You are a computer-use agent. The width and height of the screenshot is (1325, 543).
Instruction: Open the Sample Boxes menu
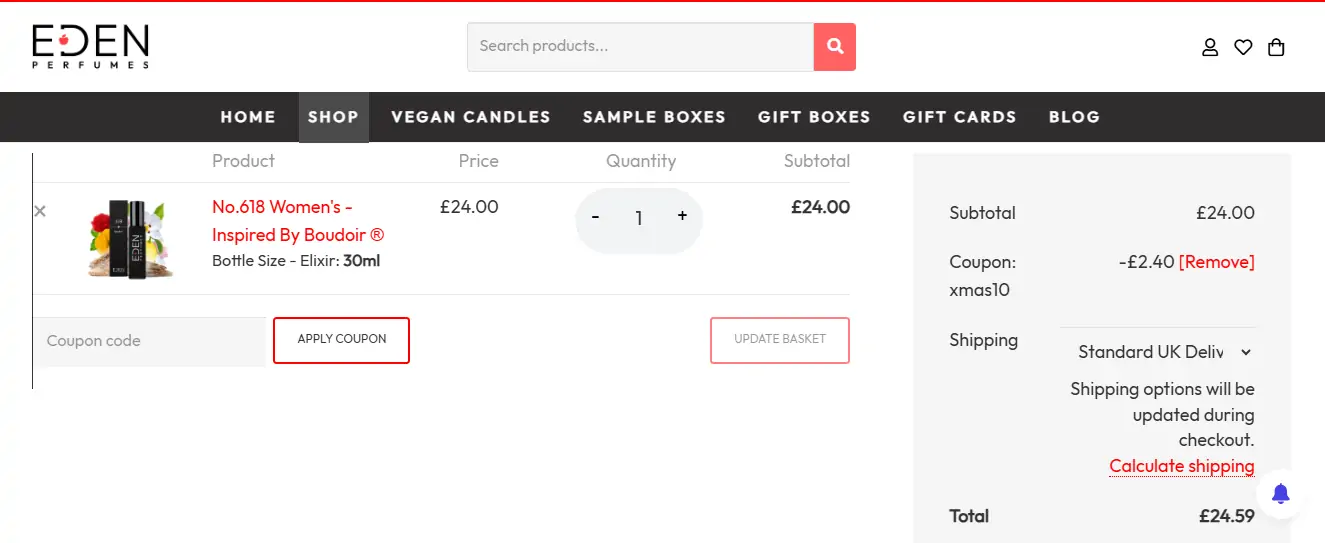(654, 117)
